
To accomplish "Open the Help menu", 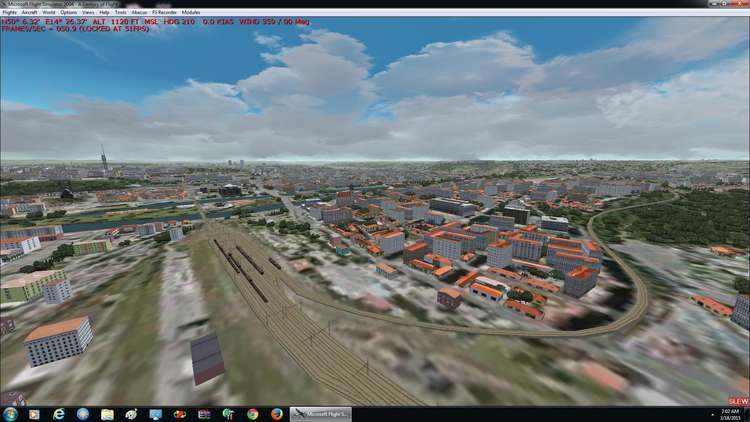I will (x=104, y=12).
